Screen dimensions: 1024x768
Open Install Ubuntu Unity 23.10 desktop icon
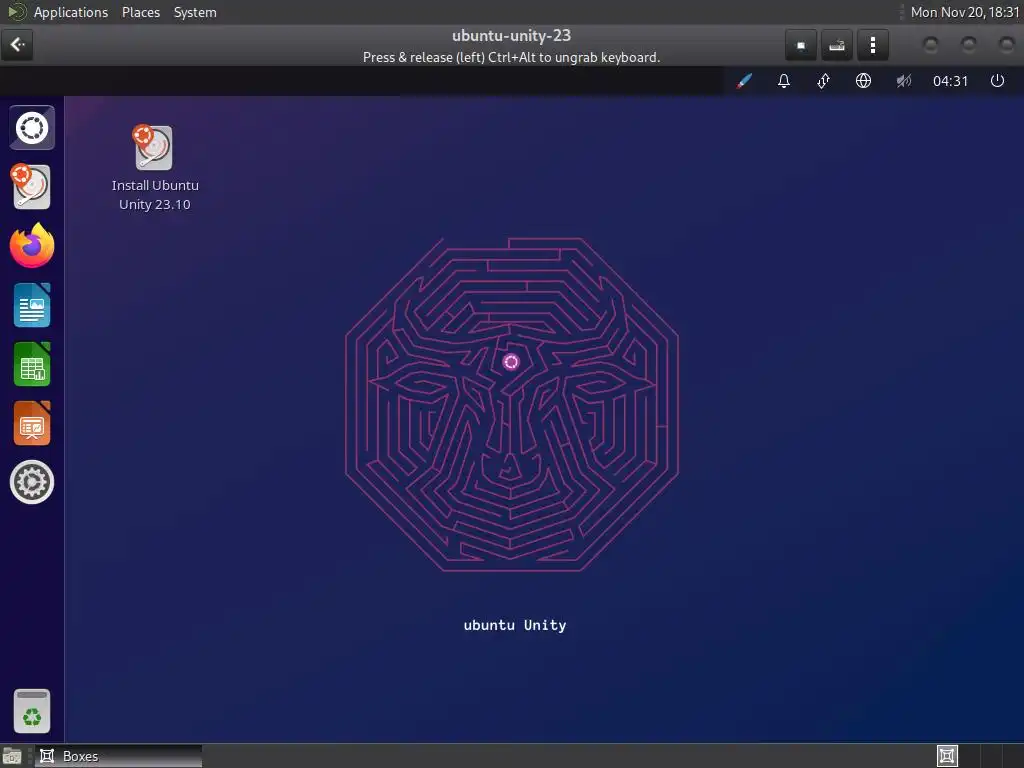[155, 168]
